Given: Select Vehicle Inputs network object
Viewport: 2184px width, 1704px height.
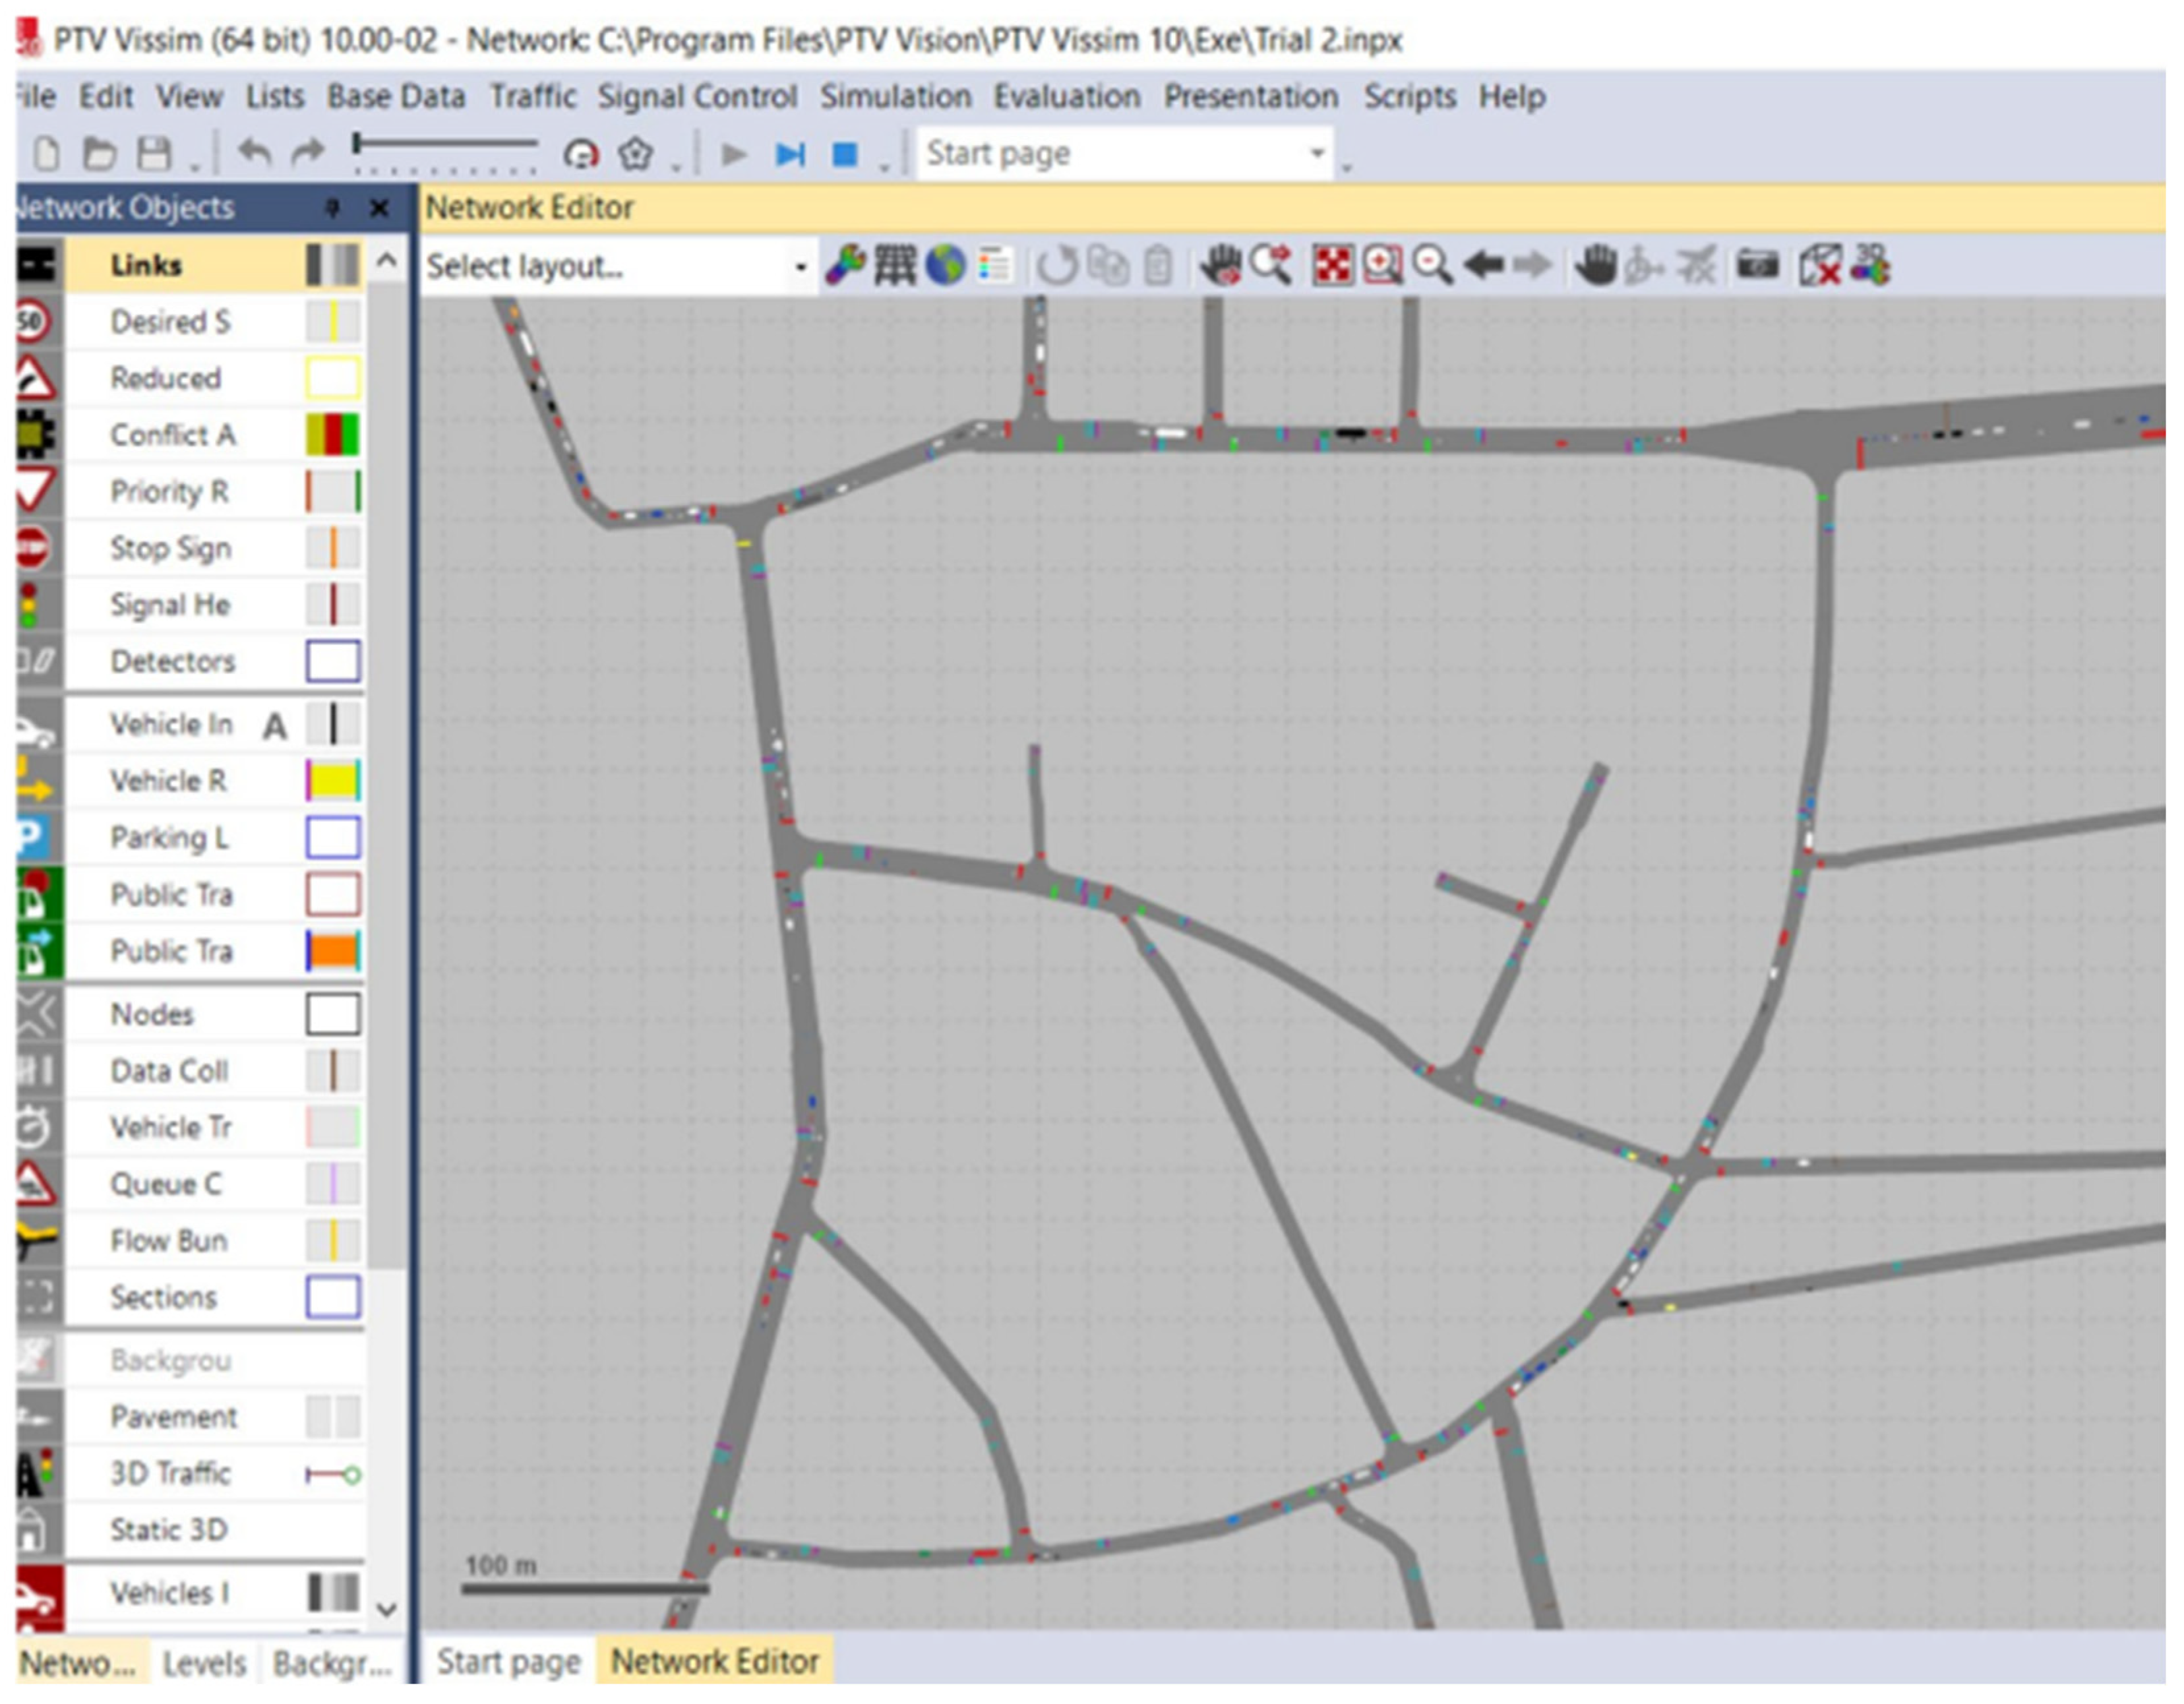Looking at the screenshot, I should point(171,724).
